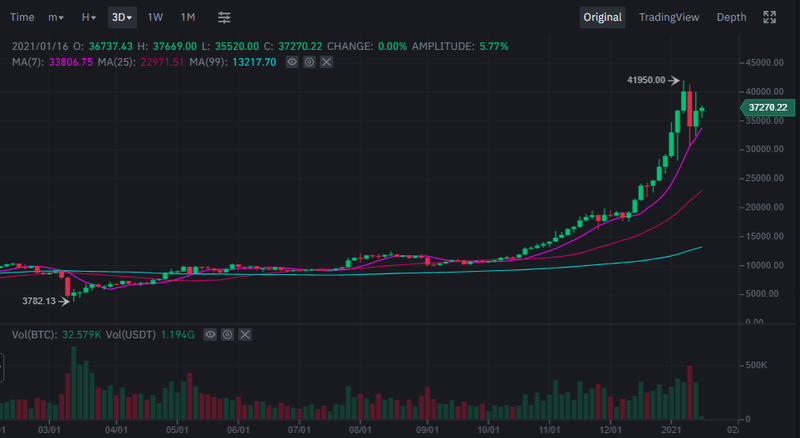
Task: Click fullscreen expand chart icon
Action: (x=770, y=17)
